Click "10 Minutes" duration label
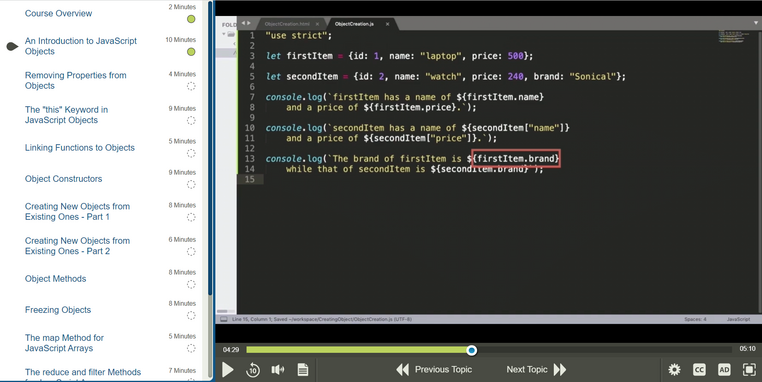The height and width of the screenshot is (382, 762). (180, 40)
